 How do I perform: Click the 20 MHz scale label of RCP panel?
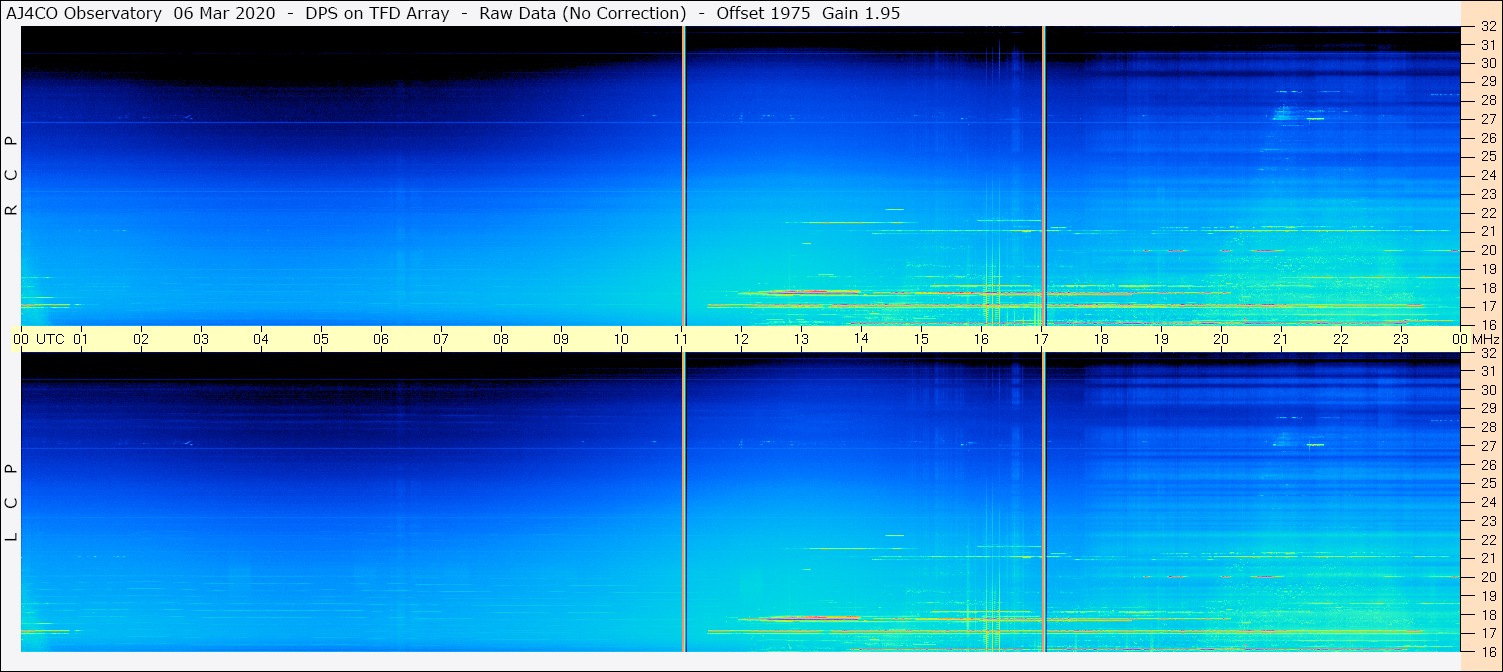pyautogui.click(x=1488, y=250)
